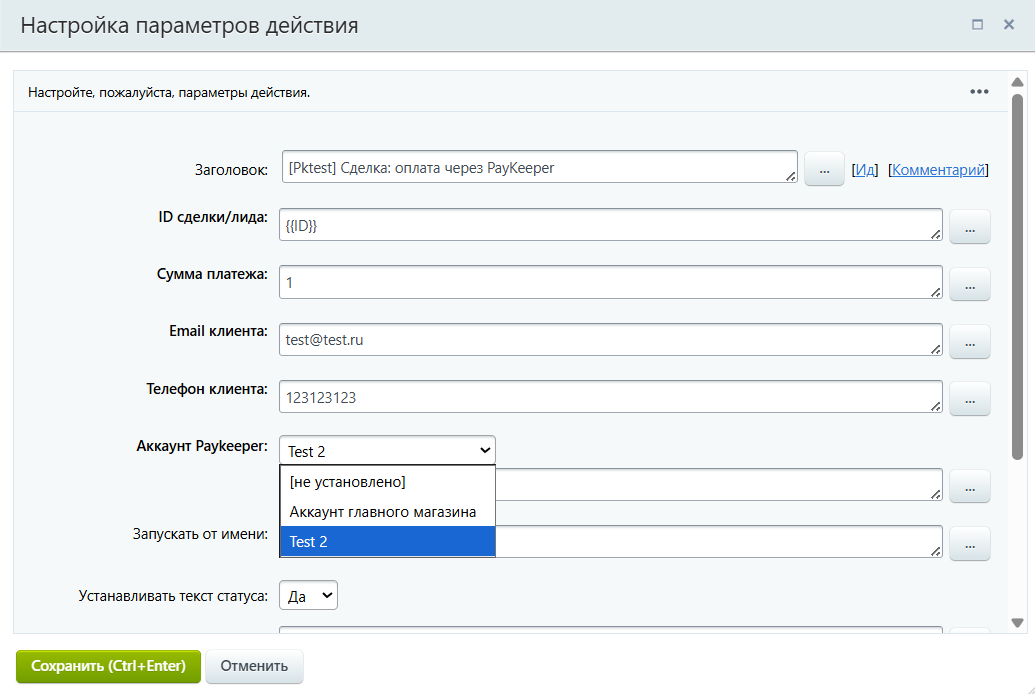Open the field picker beside Email клиента
This screenshot has height=694, width=1035.
tap(969, 341)
